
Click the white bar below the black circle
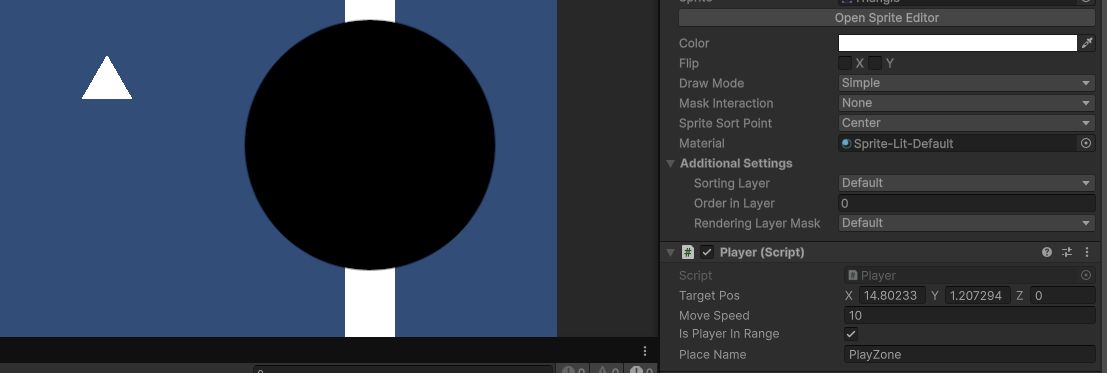pos(370,302)
